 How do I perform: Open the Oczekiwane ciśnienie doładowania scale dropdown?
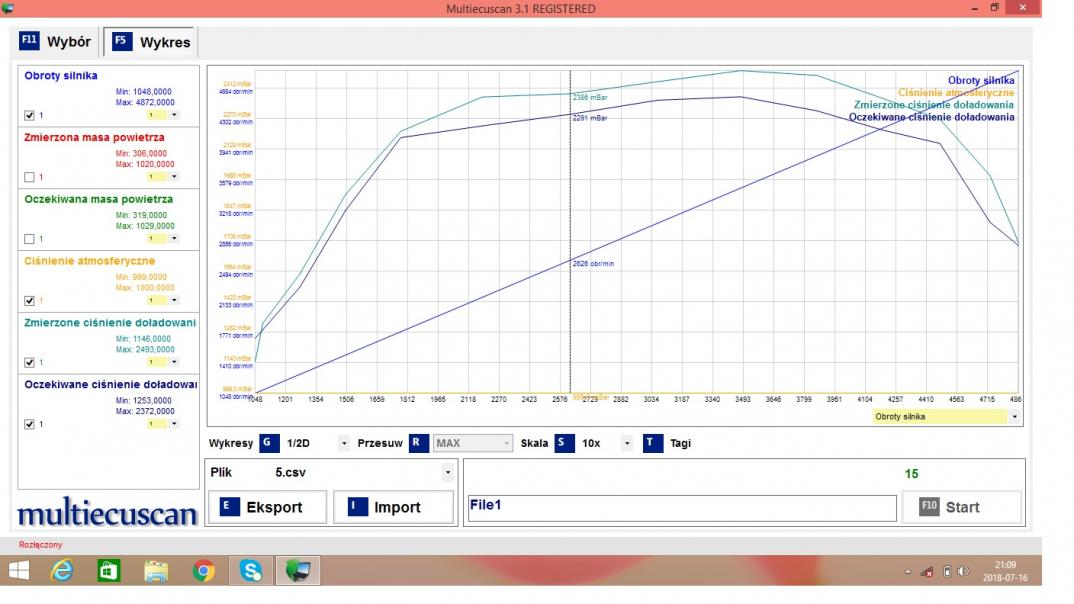click(174, 424)
